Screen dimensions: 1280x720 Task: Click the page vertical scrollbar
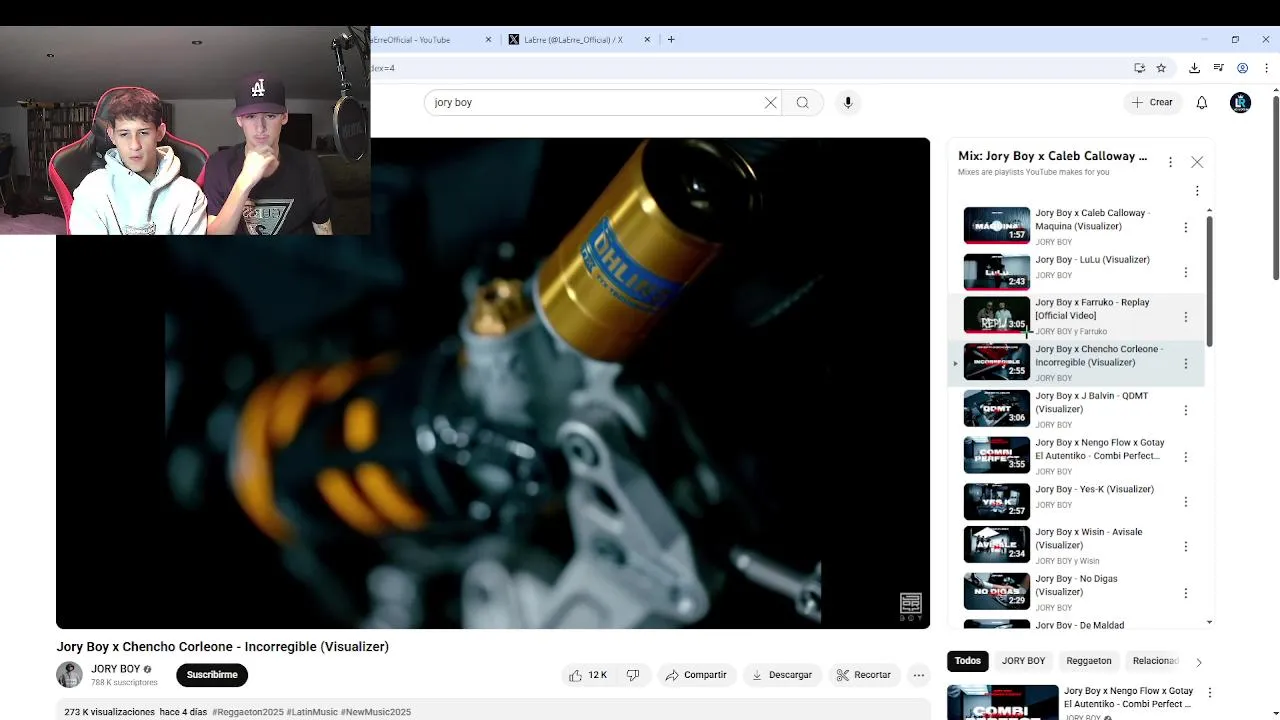1275,188
